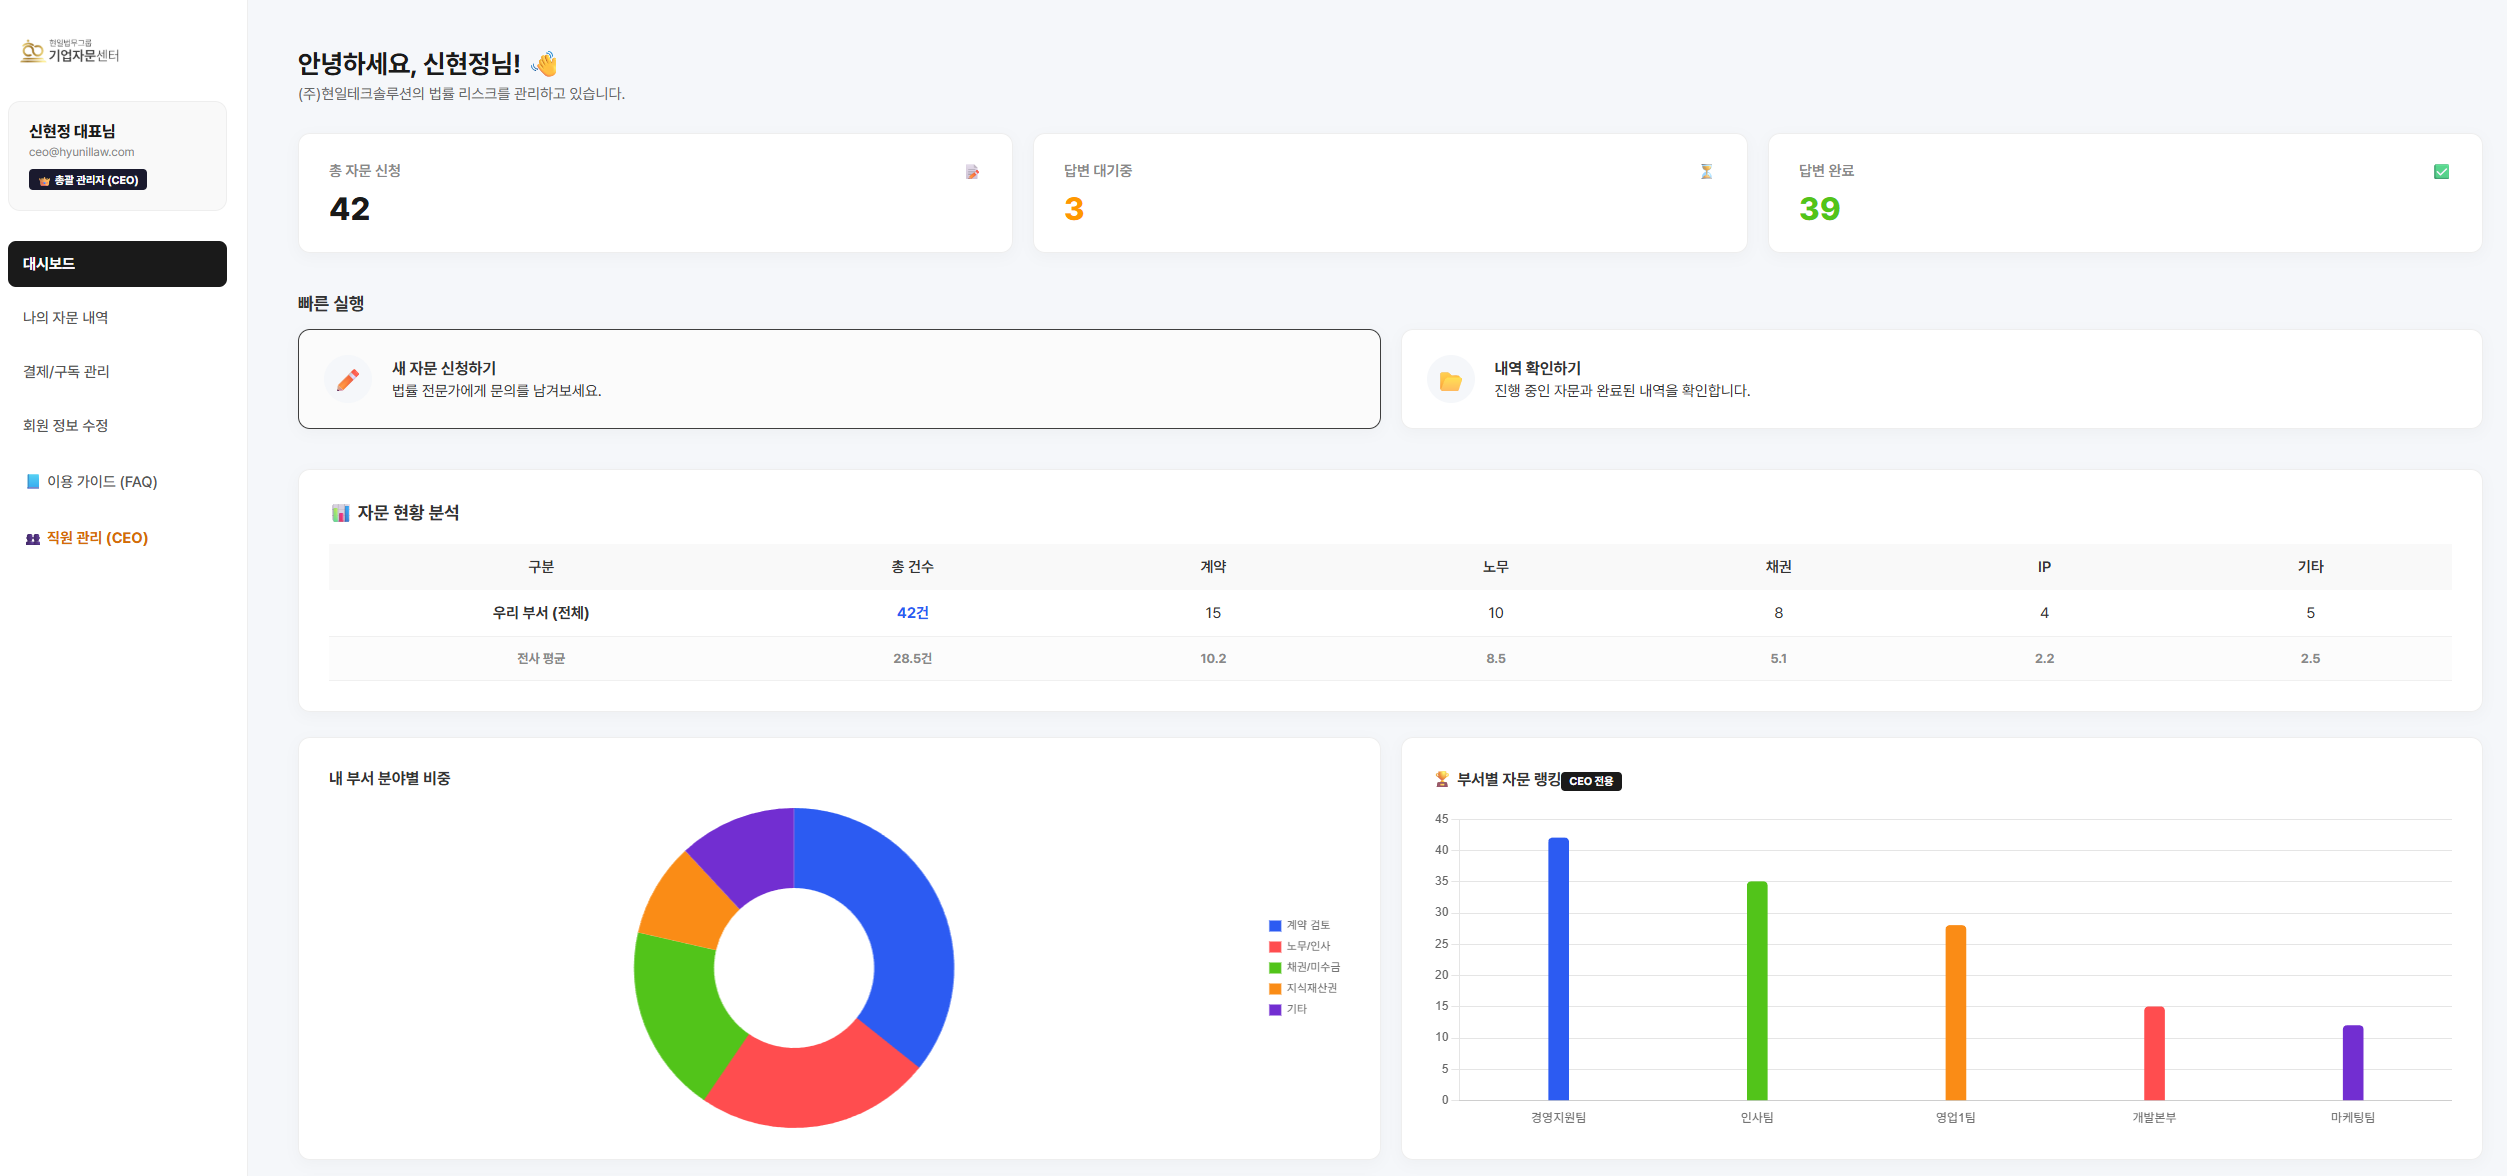The width and height of the screenshot is (2507, 1176).
Task: Toggle the 계약 검토 legend item
Action: click(1299, 925)
